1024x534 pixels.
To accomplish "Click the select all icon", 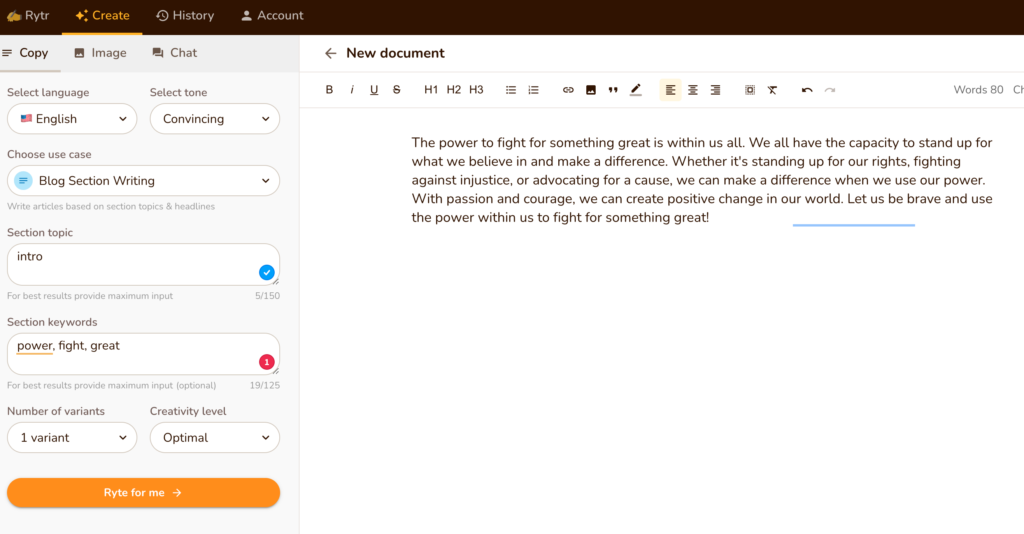I will [750, 90].
